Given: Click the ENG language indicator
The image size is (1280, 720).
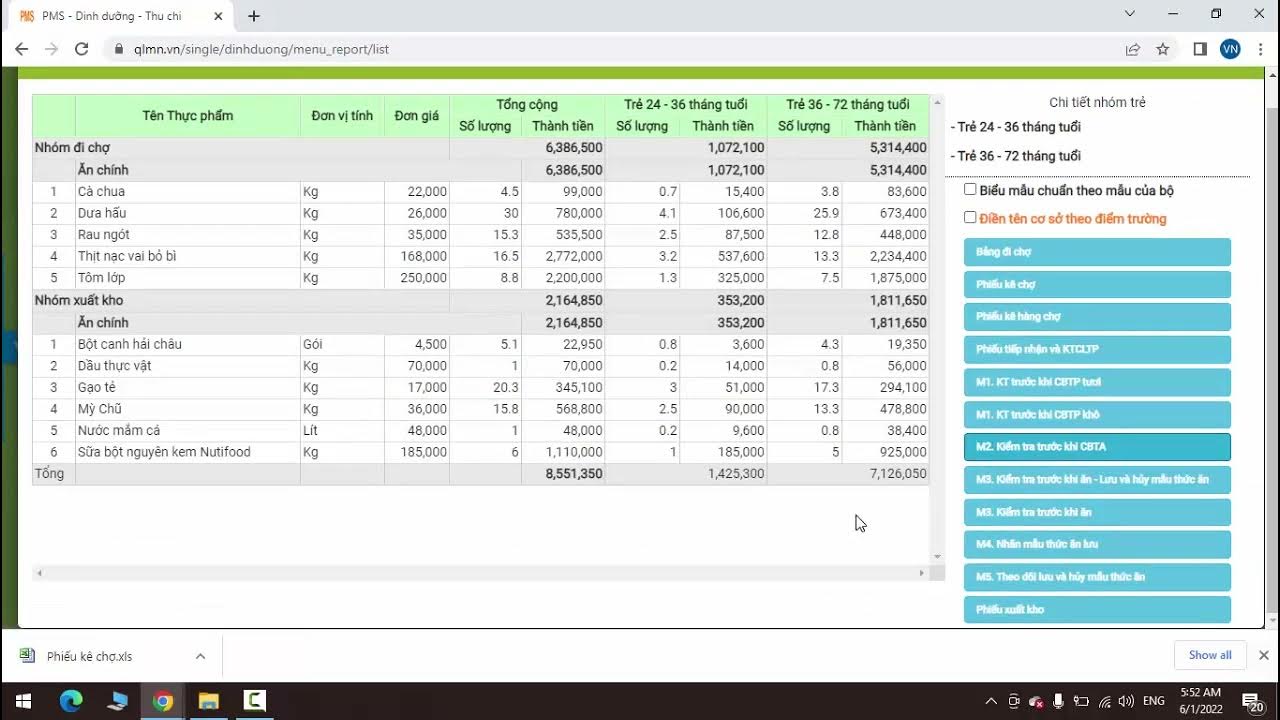Looking at the screenshot, I should tap(1154, 701).
